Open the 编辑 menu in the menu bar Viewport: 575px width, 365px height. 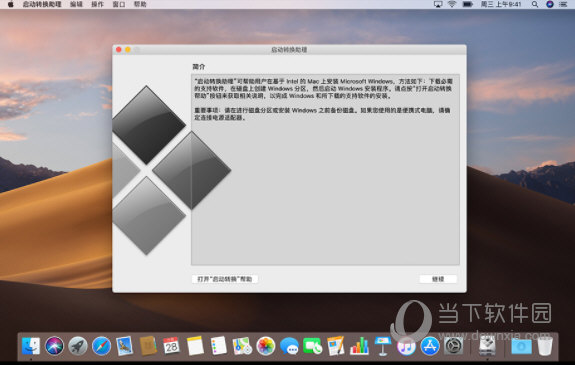pyautogui.click(x=76, y=4)
